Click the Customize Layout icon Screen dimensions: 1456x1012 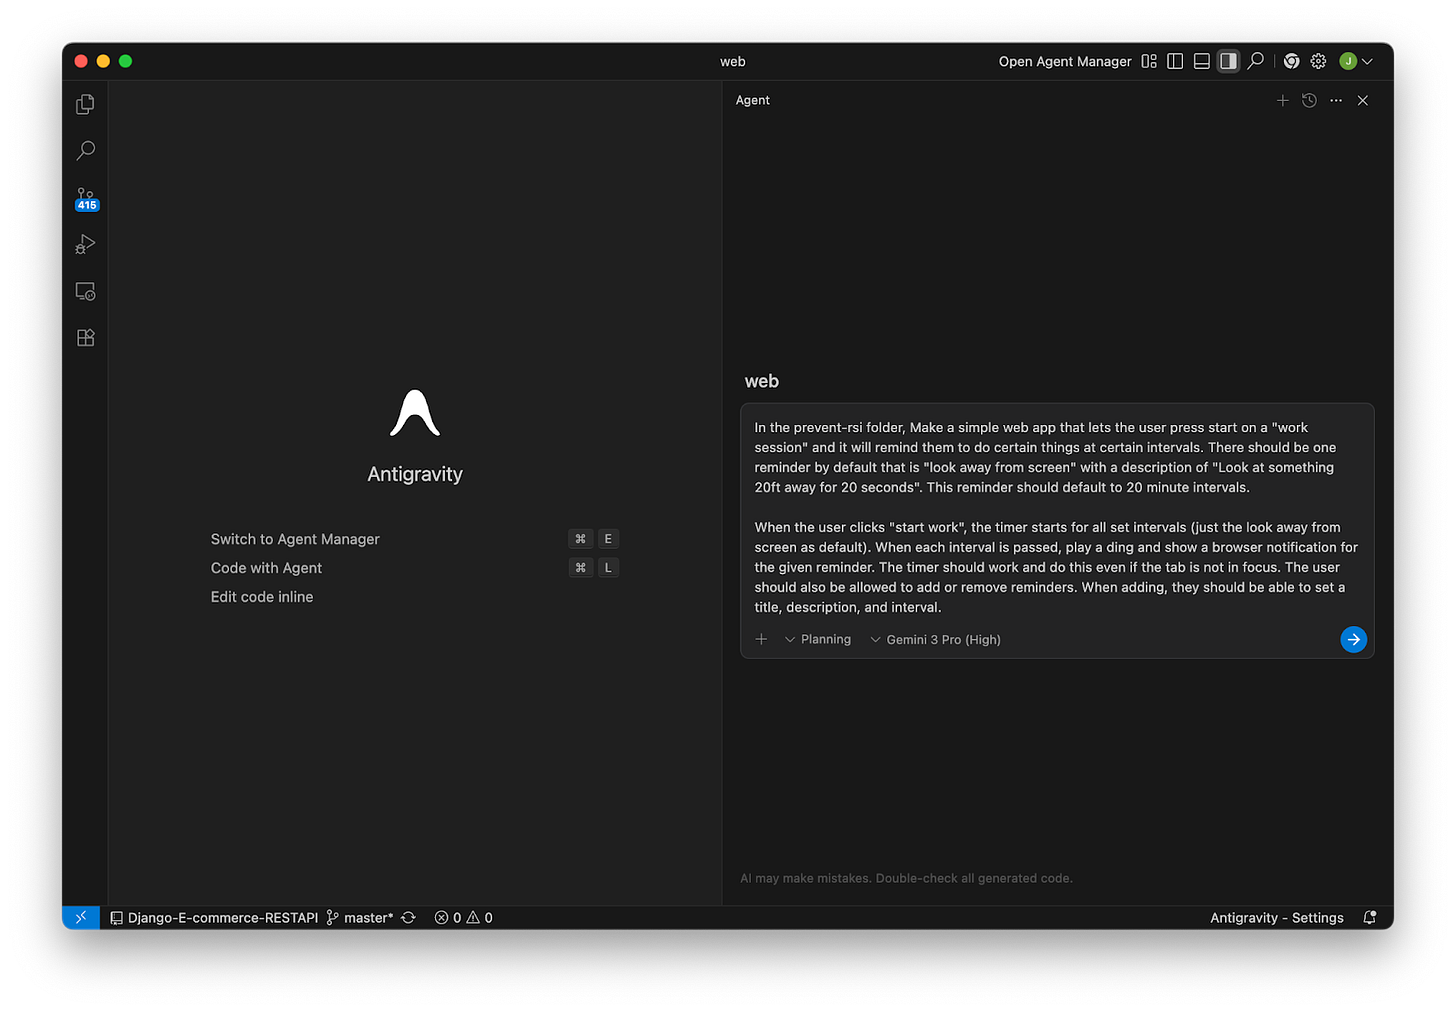click(1149, 61)
